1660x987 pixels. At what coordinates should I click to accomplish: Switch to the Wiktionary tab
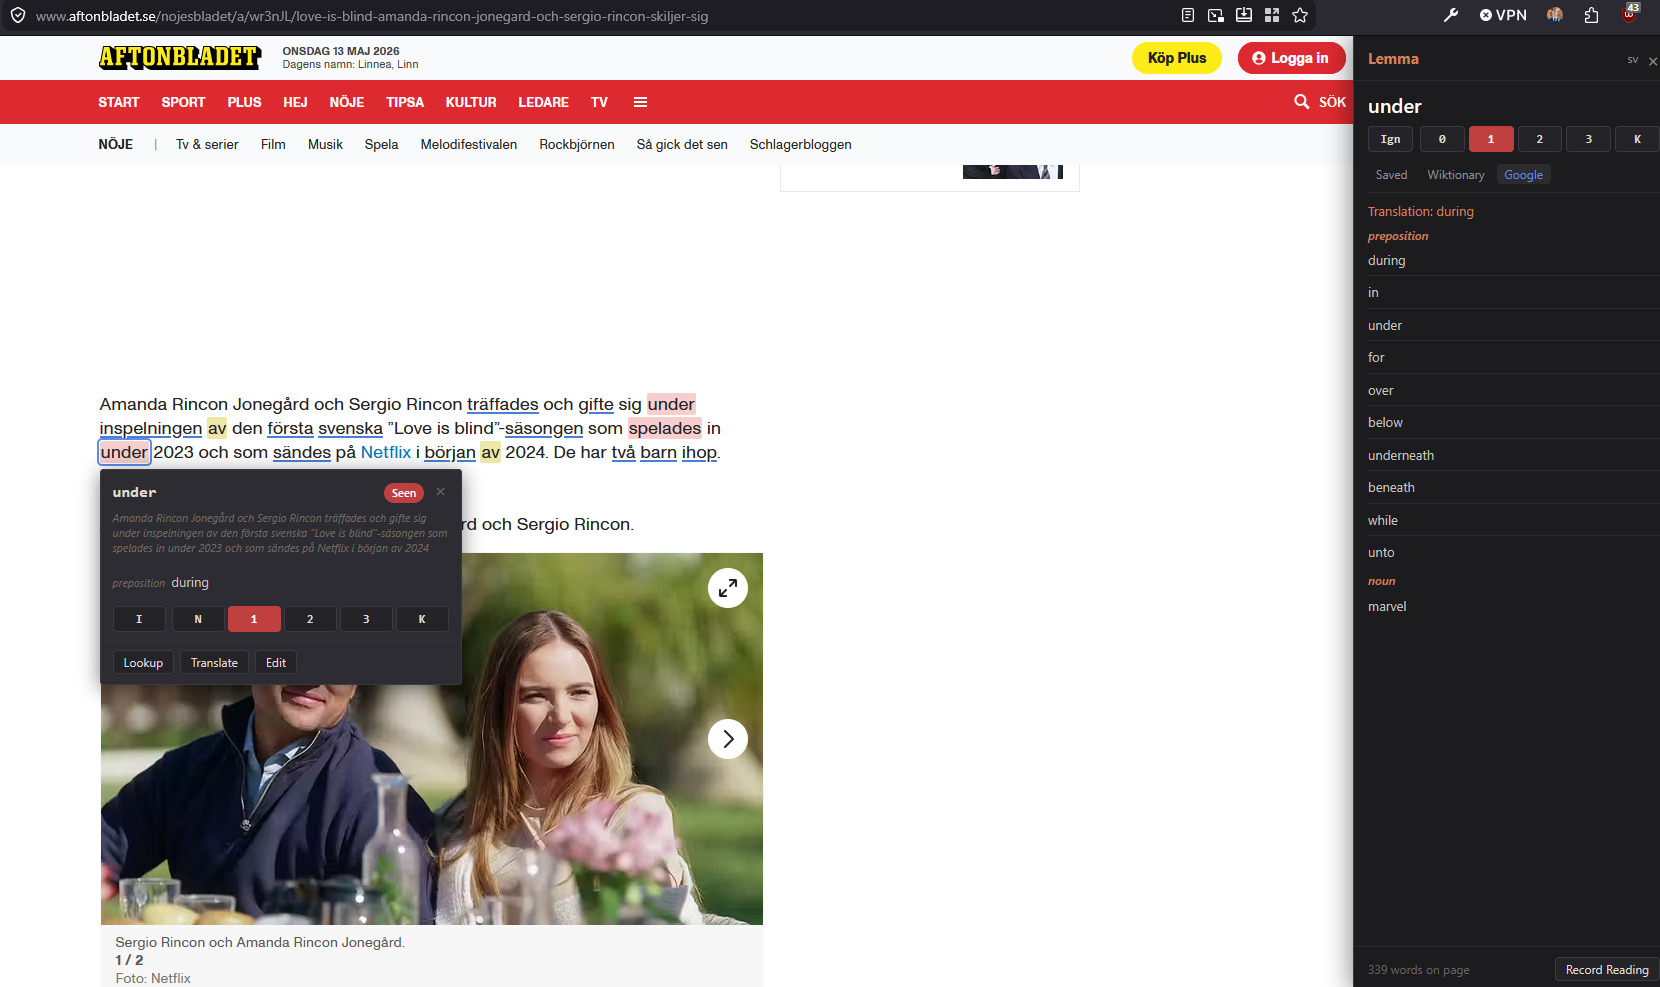(1456, 175)
